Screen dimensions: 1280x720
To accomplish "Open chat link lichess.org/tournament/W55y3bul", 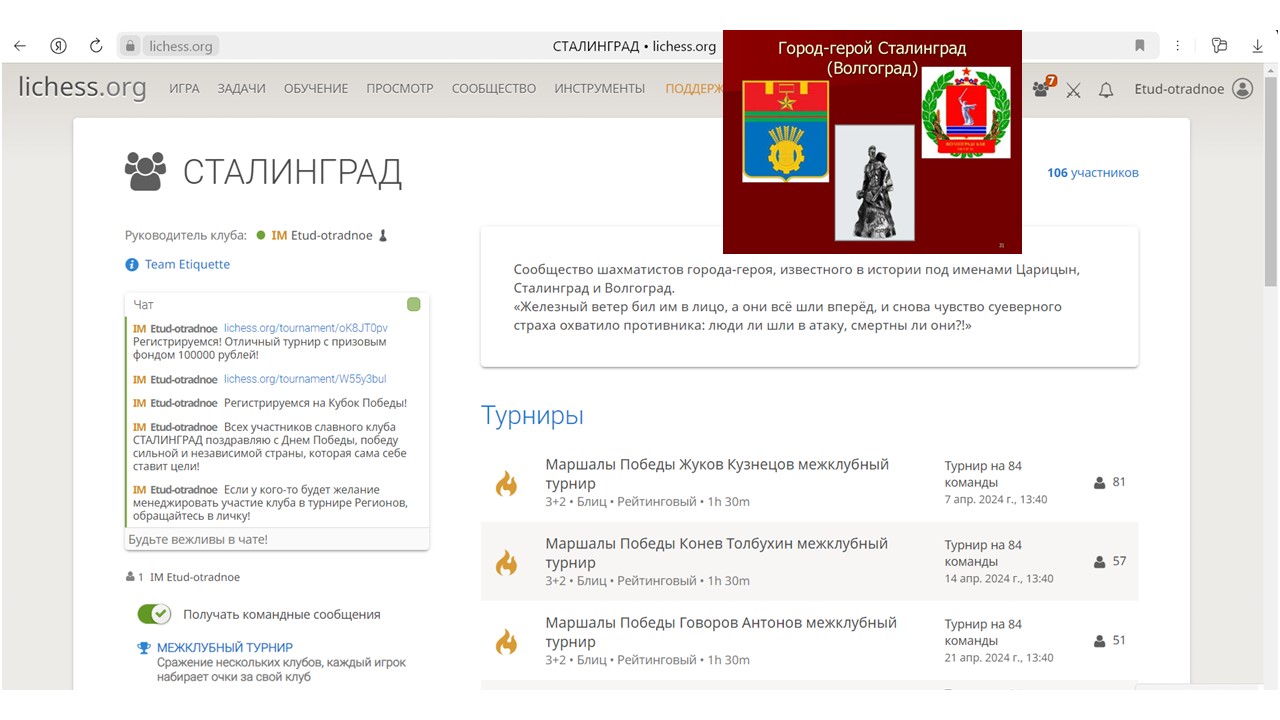I will click(x=305, y=379).
